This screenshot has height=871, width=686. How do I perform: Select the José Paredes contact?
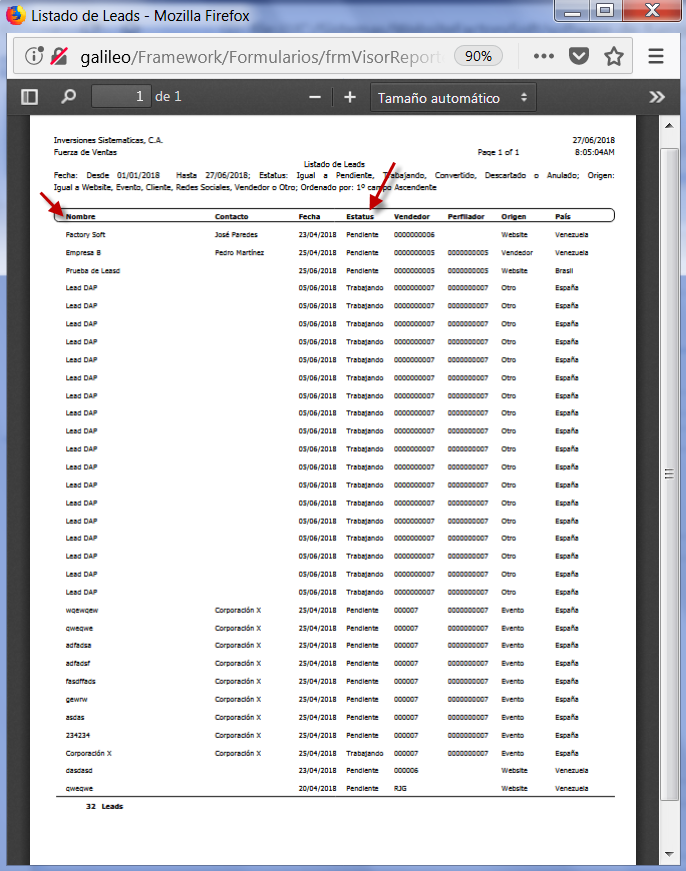pyautogui.click(x=236, y=234)
